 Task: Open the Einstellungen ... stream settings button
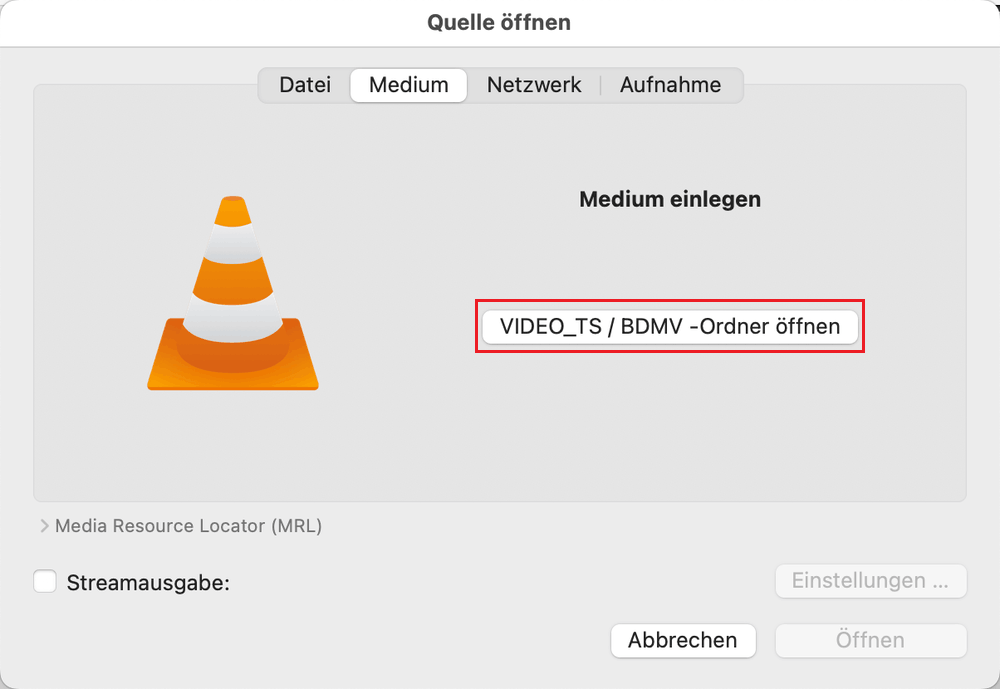click(x=871, y=581)
